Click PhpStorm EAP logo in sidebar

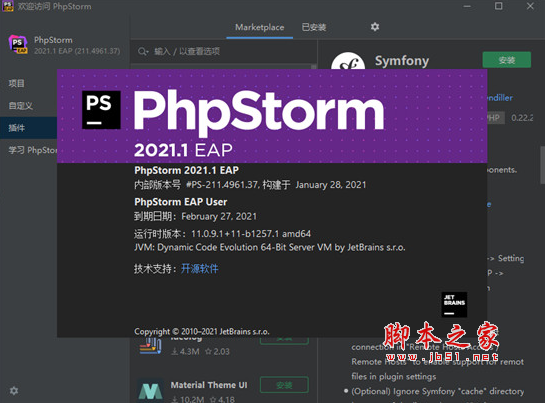pyautogui.click(x=18, y=45)
